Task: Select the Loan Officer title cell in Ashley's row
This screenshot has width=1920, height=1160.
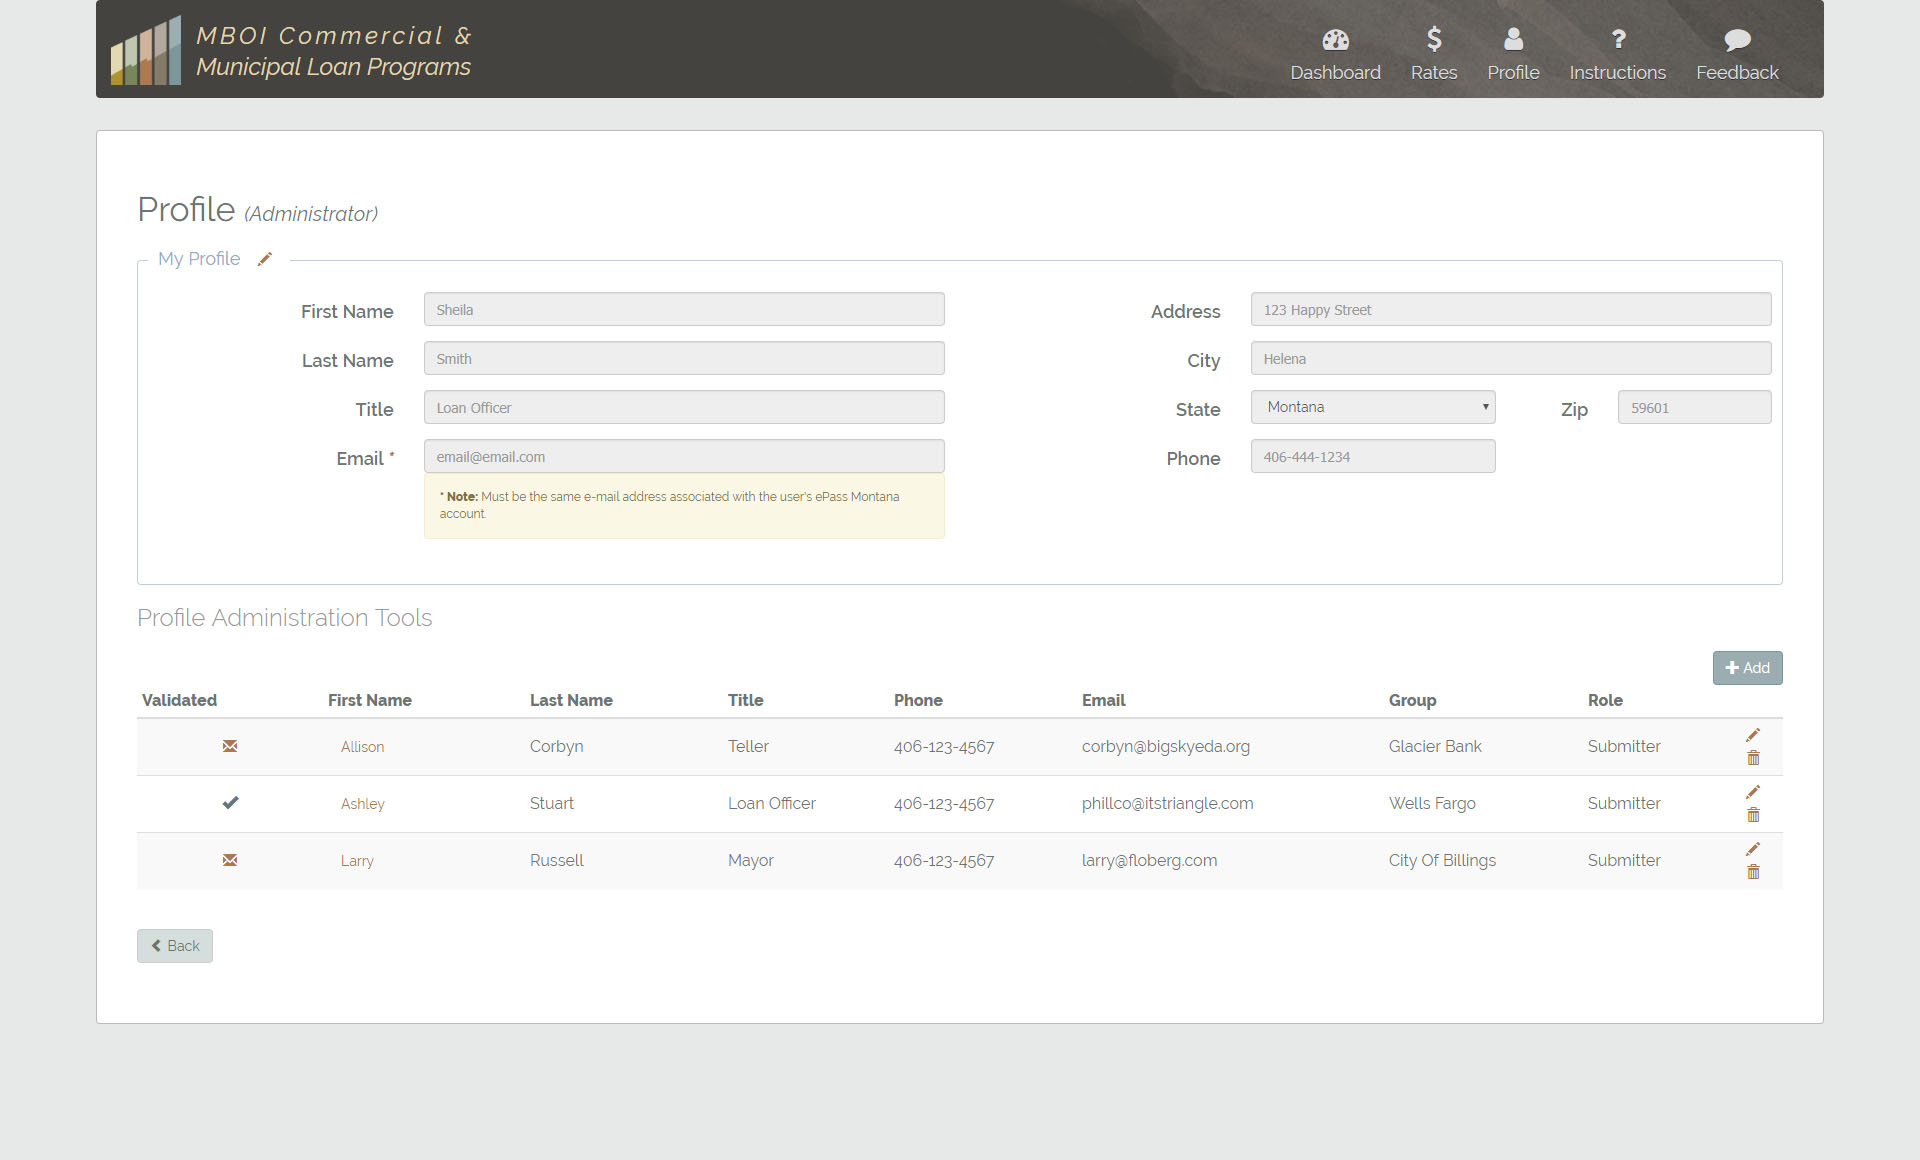Action: 772,803
